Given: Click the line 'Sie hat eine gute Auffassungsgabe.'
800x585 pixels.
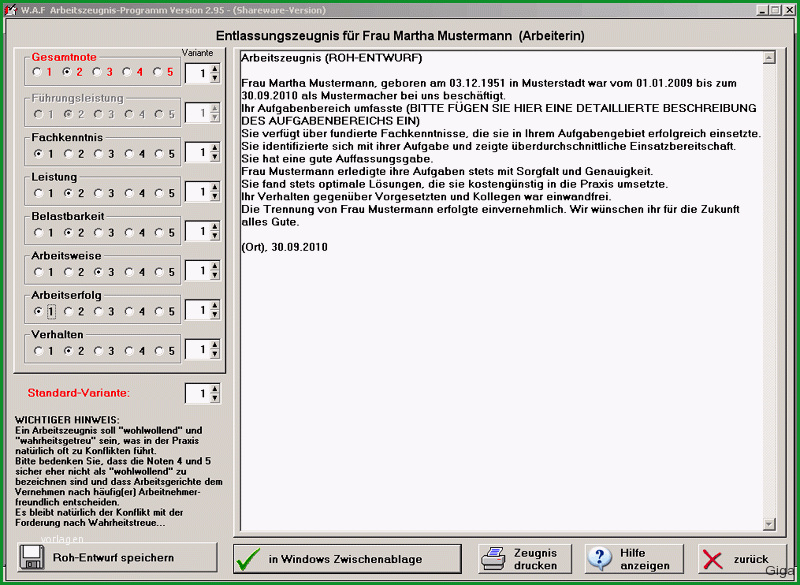Looking at the screenshot, I should pyautogui.click(x=337, y=159).
